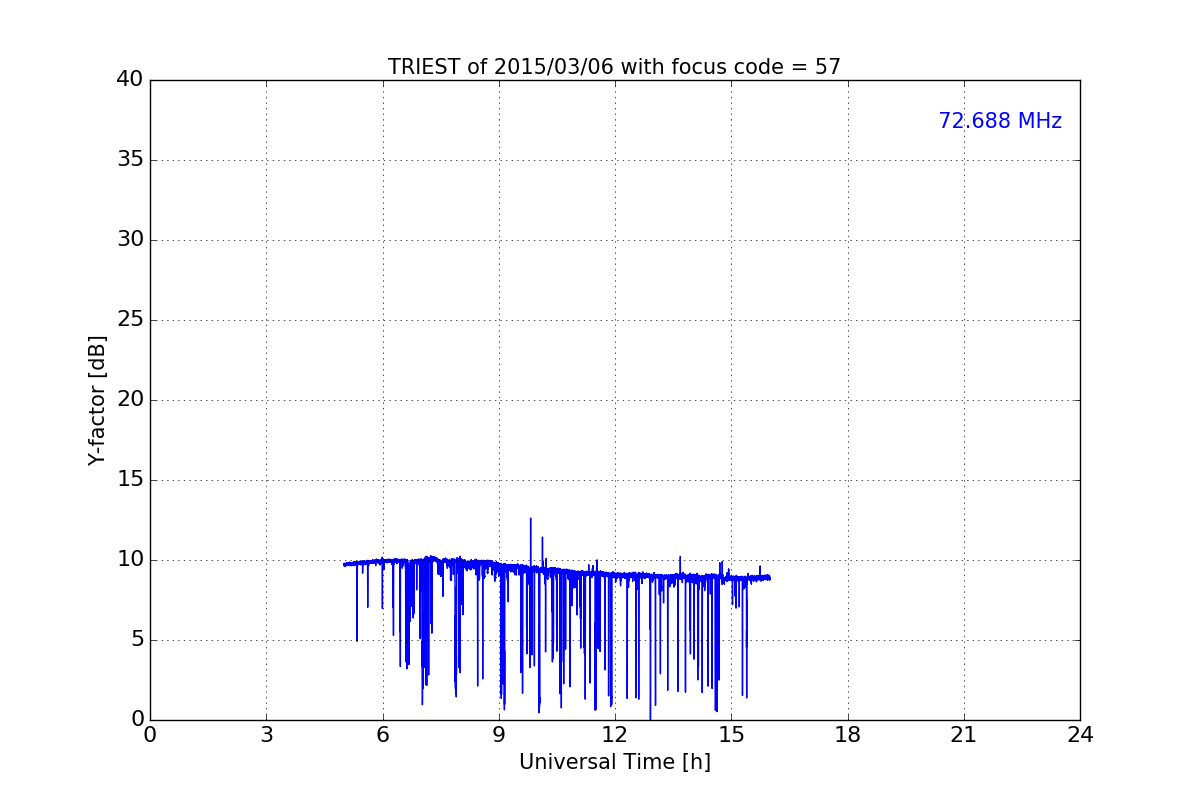Click x-axis tick label 24
The image size is (1200, 800).
tap(1080, 735)
